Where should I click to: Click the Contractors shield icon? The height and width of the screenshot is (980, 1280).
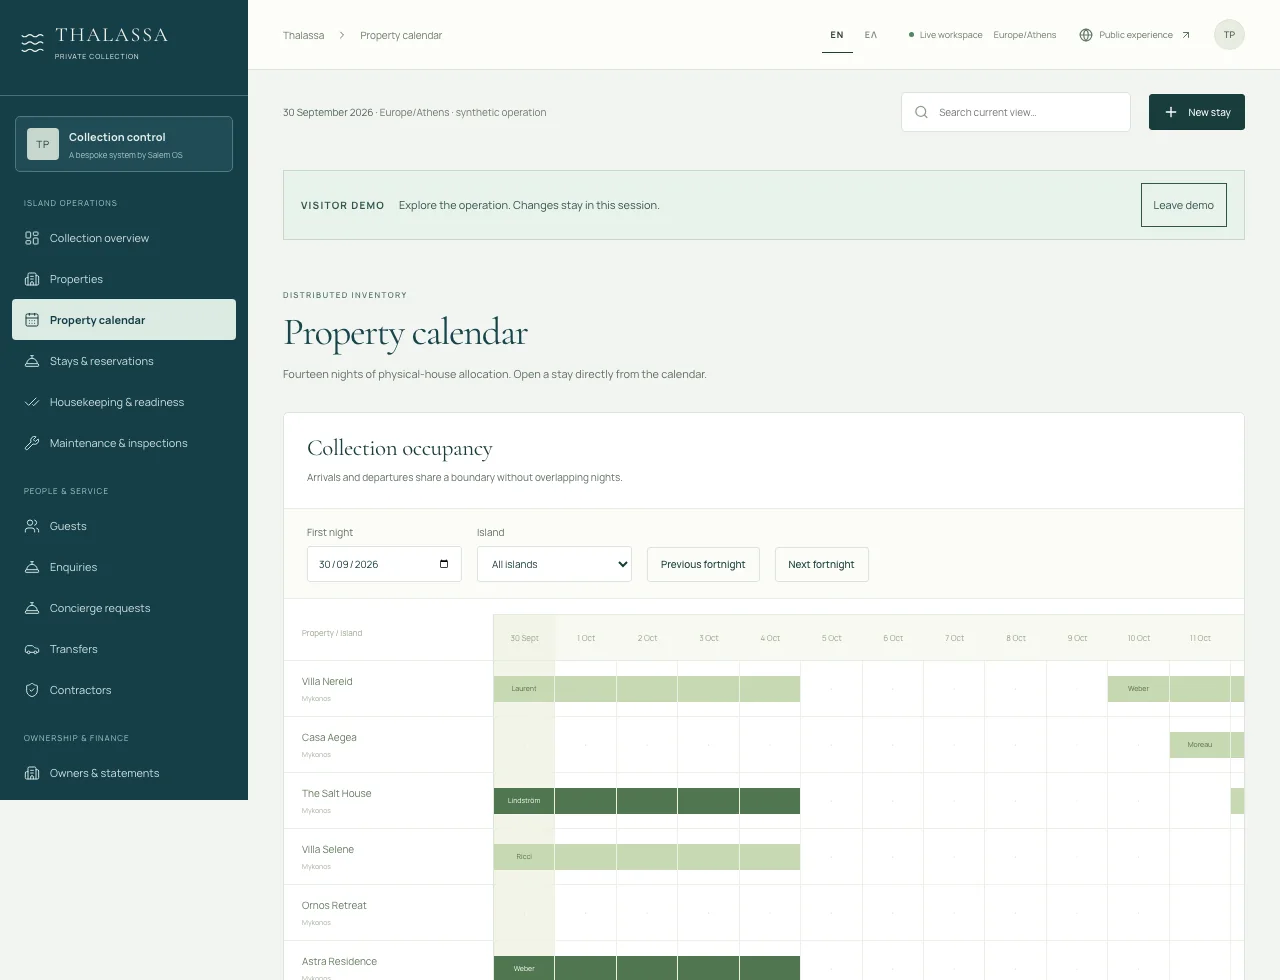click(x=32, y=690)
